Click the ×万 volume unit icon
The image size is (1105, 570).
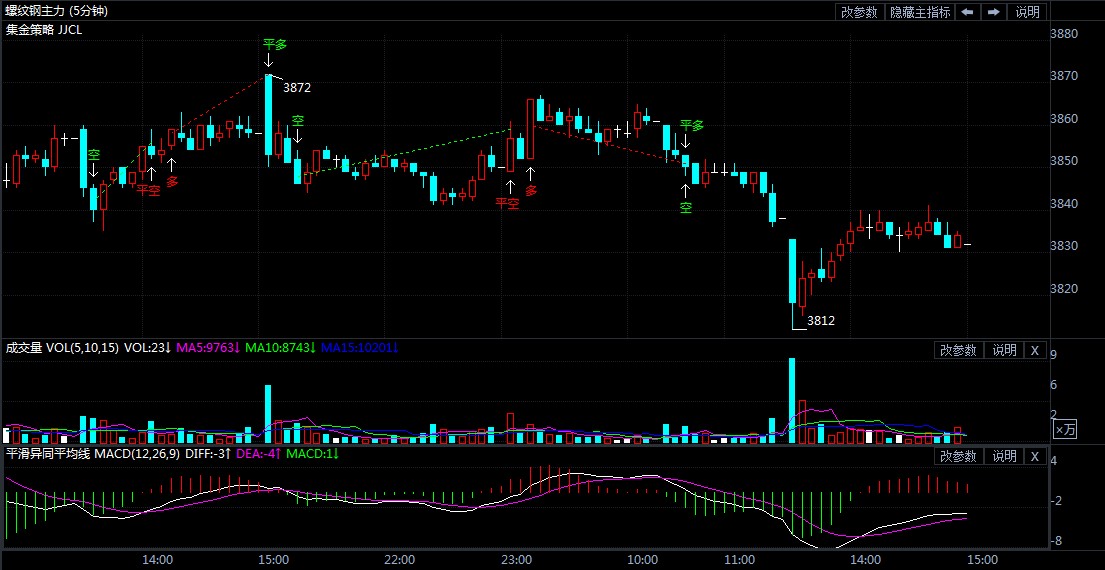(1064, 428)
